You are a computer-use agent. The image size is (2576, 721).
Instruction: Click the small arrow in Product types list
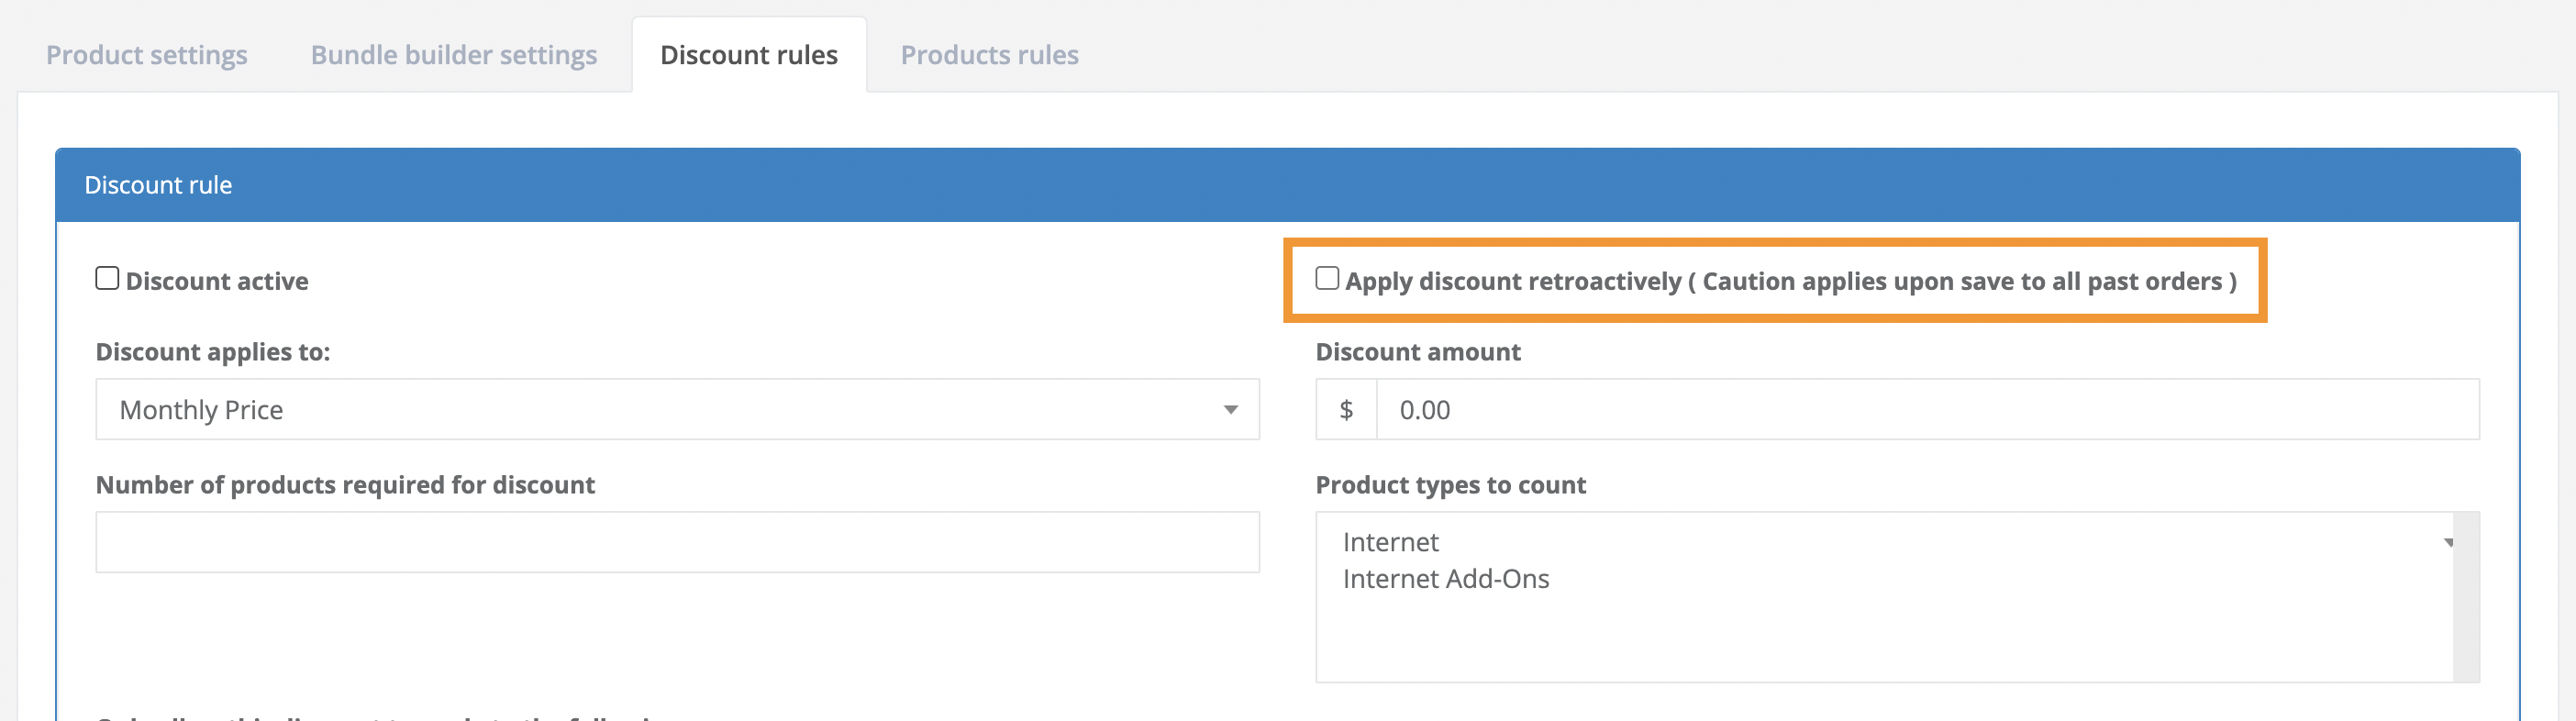click(x=2448, y=543)
